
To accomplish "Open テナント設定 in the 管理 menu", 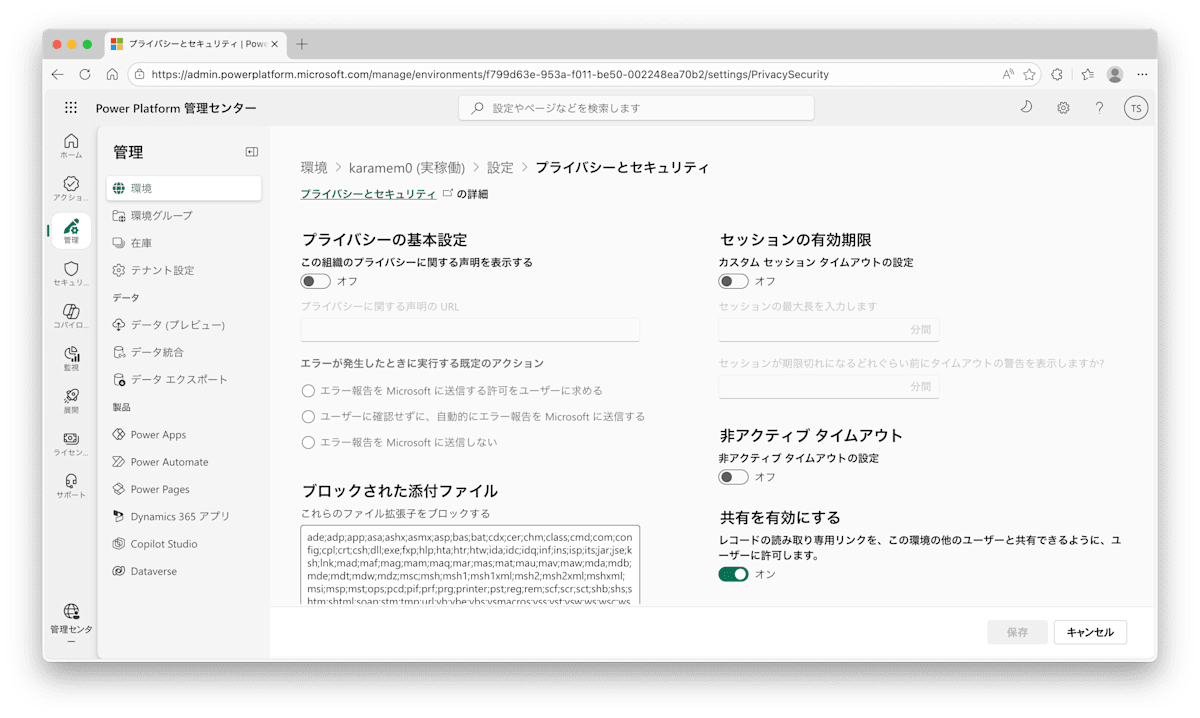I will pos(184,270).
